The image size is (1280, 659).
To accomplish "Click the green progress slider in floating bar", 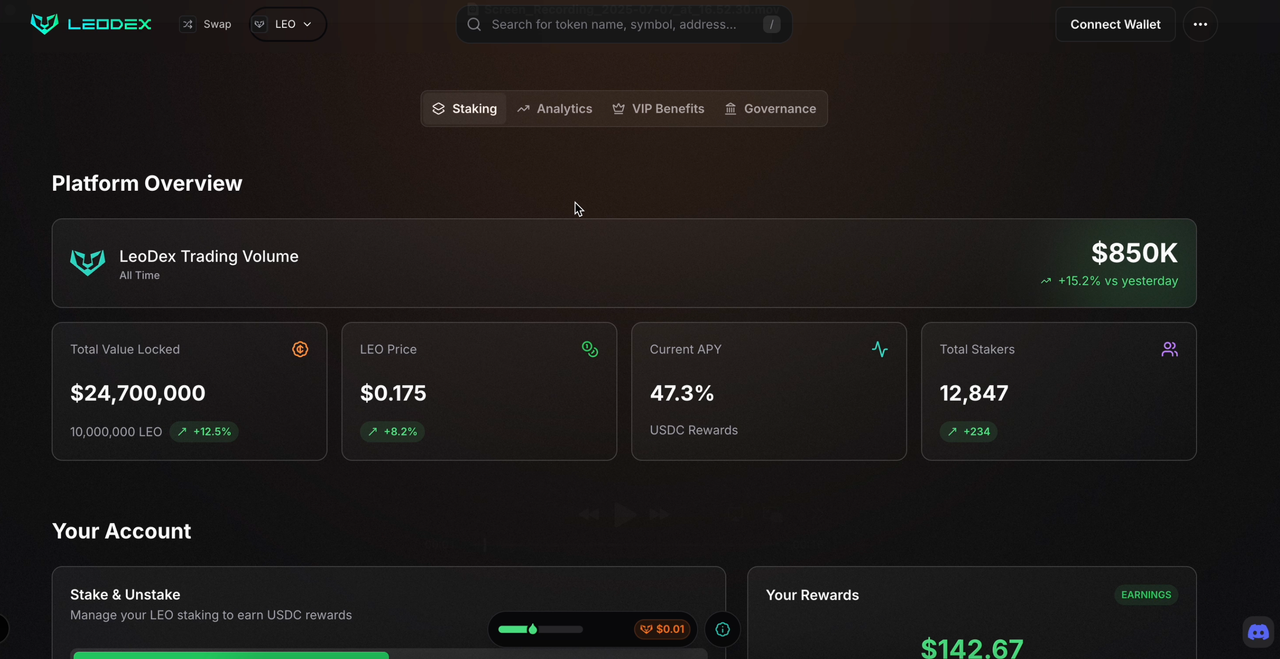I will click(x=540, y=629).
